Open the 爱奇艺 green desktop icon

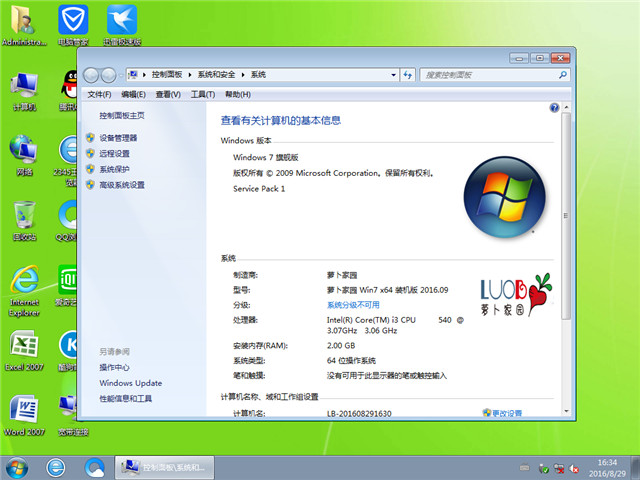pyautogui.click(x=67, y=286)
